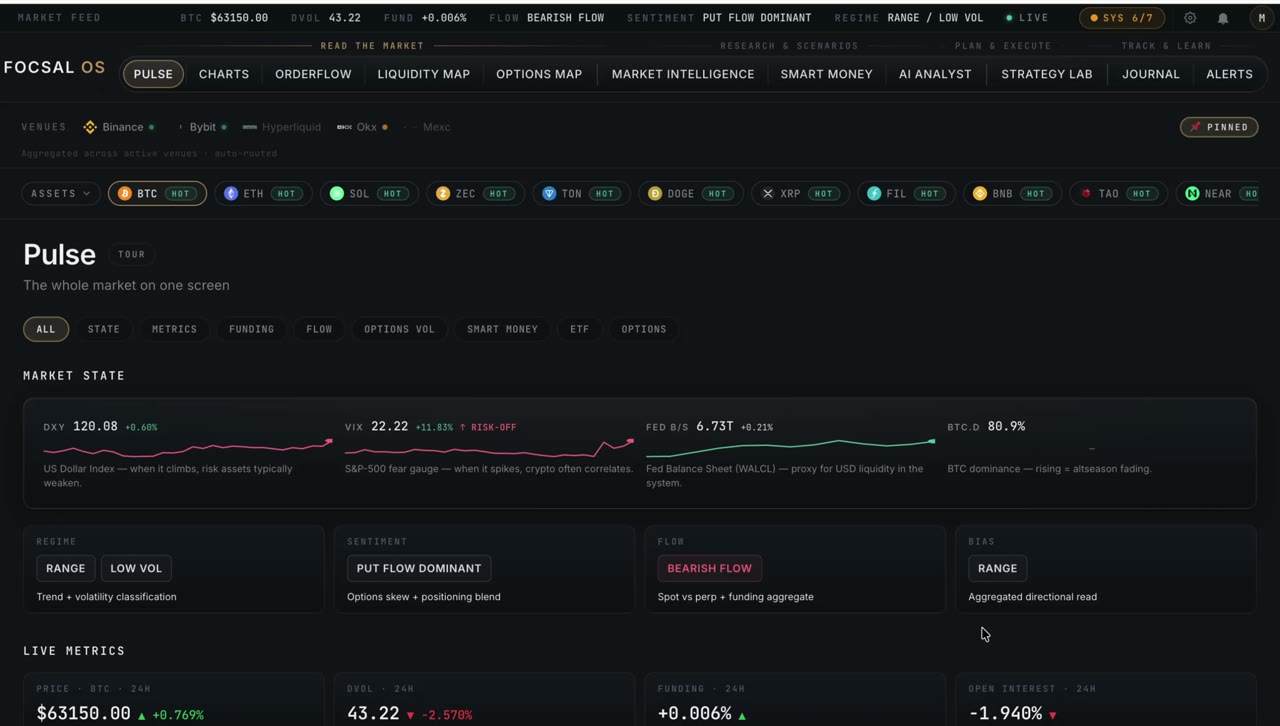Screen dimensions: 1280x726
Task: Select the BTC asset chip
Action: click(x=157, y=193)
